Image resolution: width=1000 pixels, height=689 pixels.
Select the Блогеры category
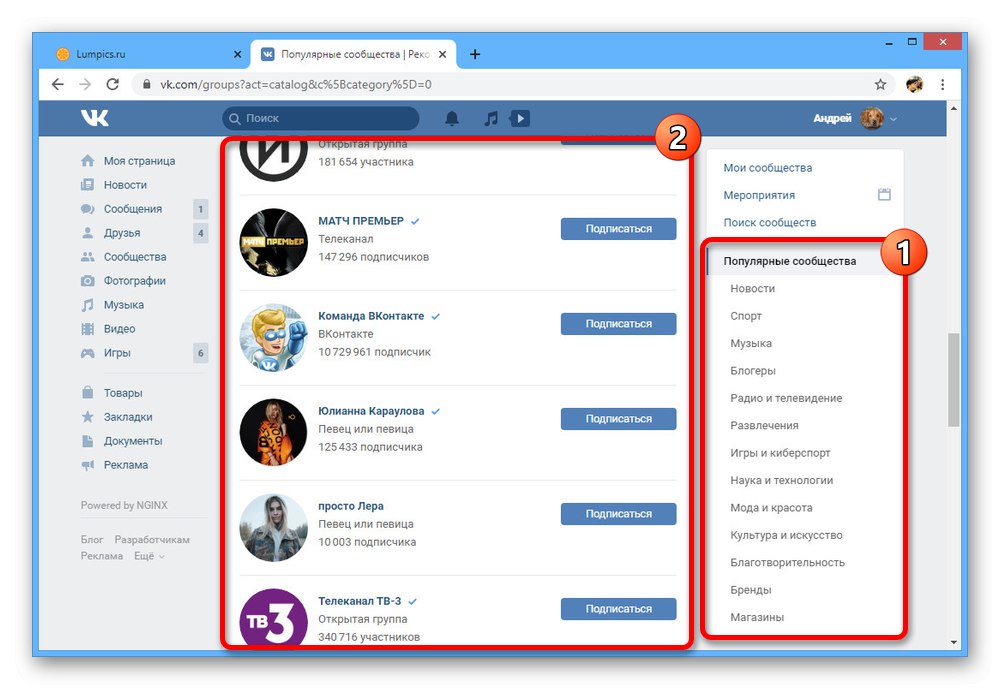pyautogui.click(x=753, y=371)
